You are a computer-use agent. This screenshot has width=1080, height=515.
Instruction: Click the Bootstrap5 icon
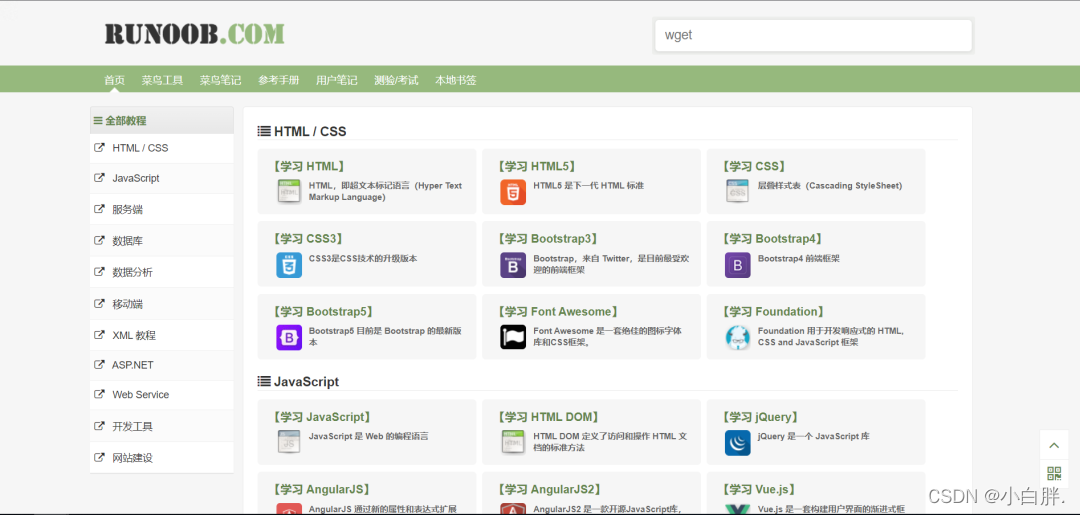[289, 337]
